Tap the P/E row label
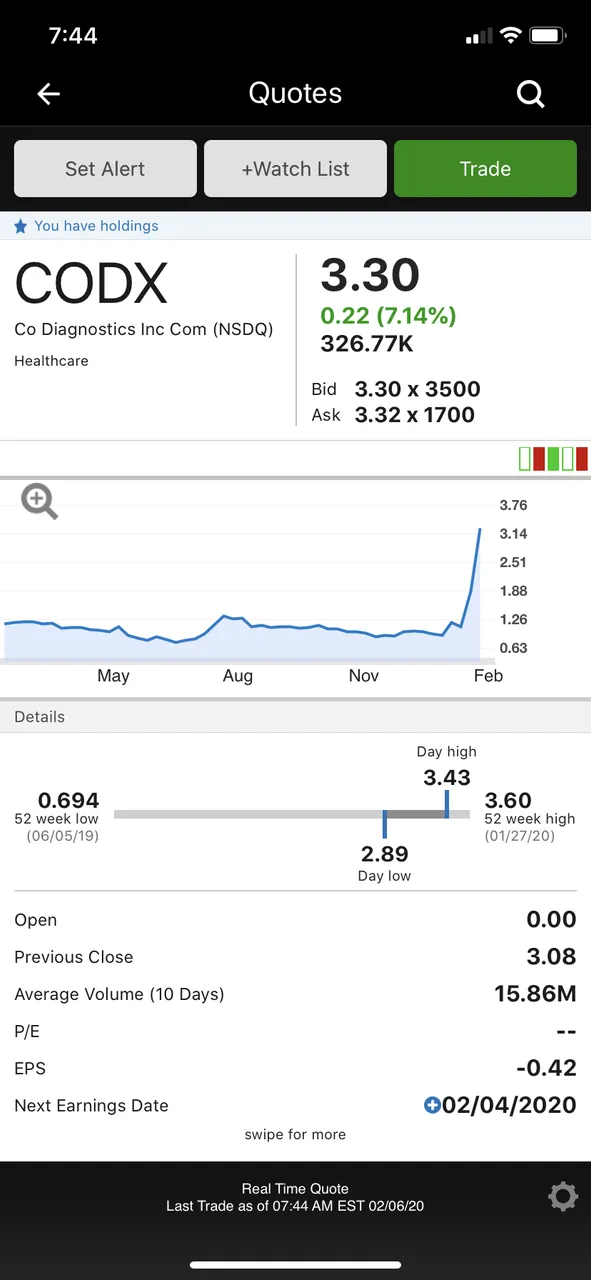Viewport: 591px width, 1280px height. coord(27,1031)
